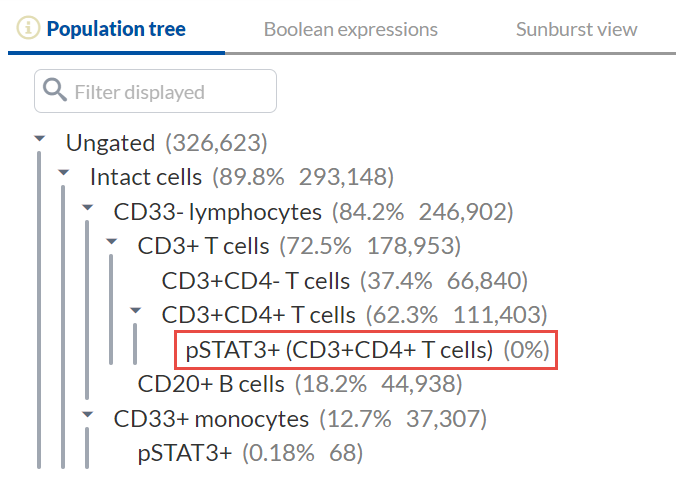
Task: Select the highlighted pSTAT3+ (CD3+CD4+ T cells) gate
Action: point(340,350)
